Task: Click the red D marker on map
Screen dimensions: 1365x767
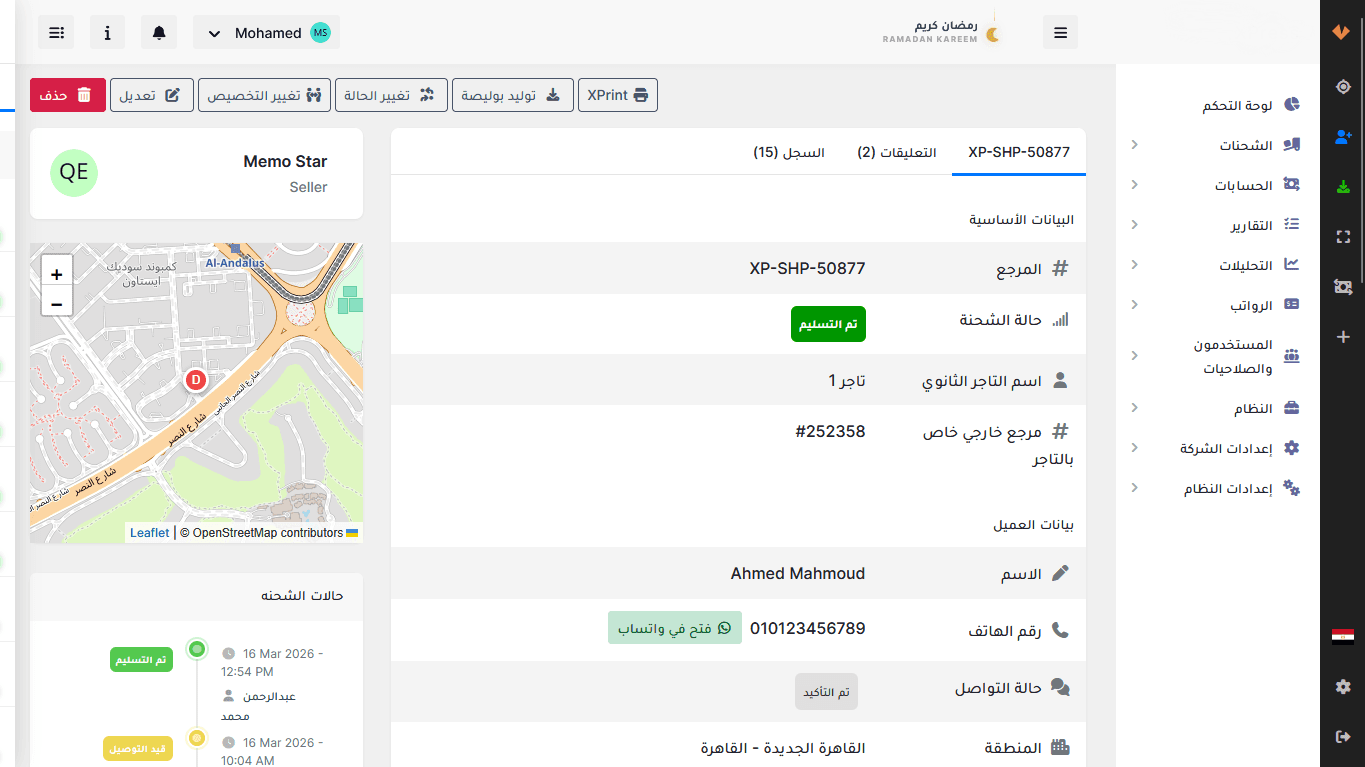Action: [x=196, y=379]
